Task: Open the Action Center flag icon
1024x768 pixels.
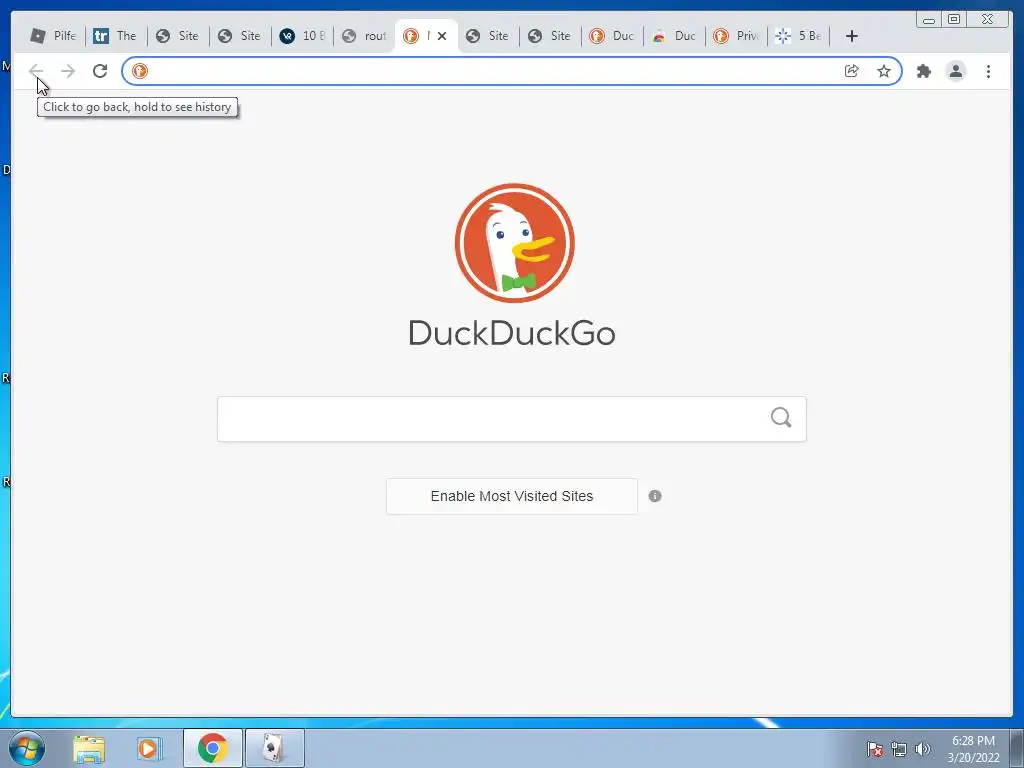Action: (875, 749)
